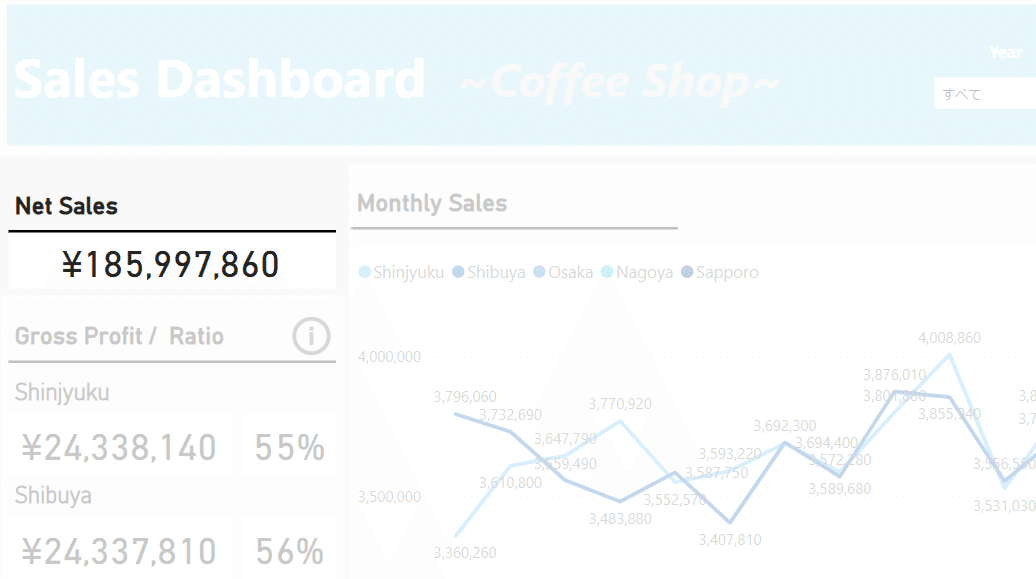This screenshot has width=1036, height=579.
Task: Click the Nagoya legend marker
Action: coord(607,272)
